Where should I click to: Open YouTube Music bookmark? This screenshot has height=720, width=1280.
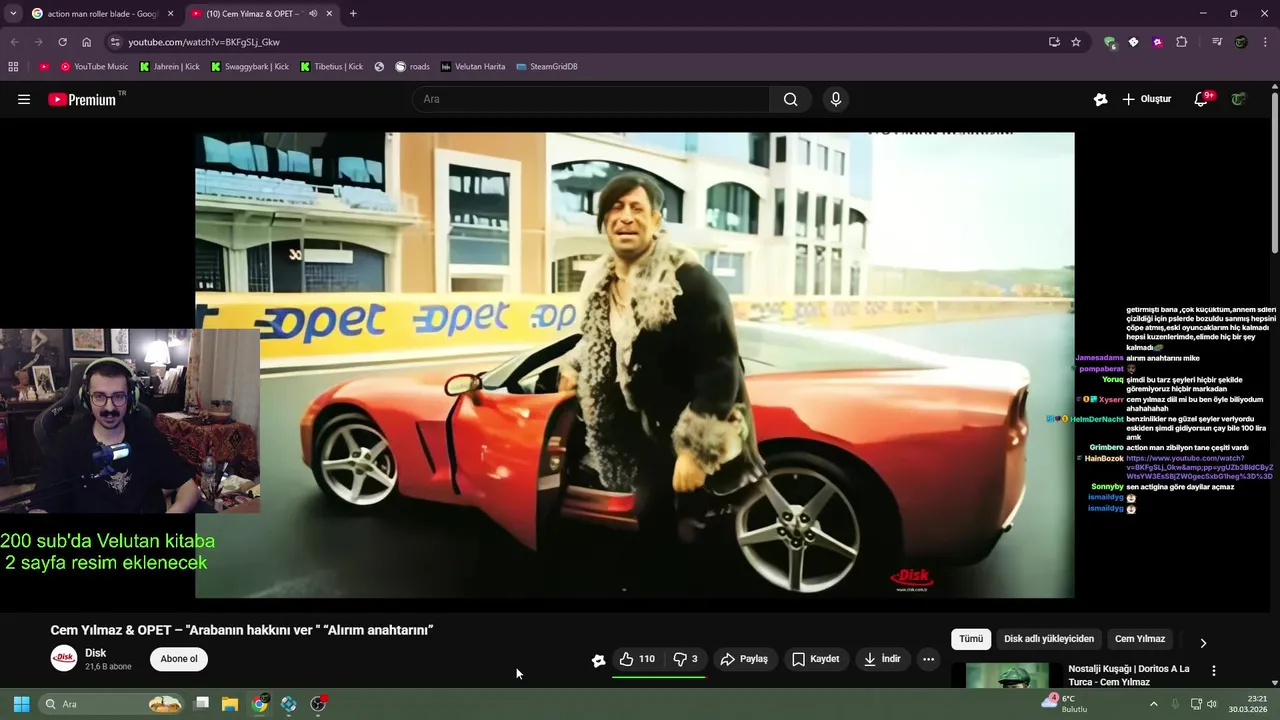click(x=94, y=67)
